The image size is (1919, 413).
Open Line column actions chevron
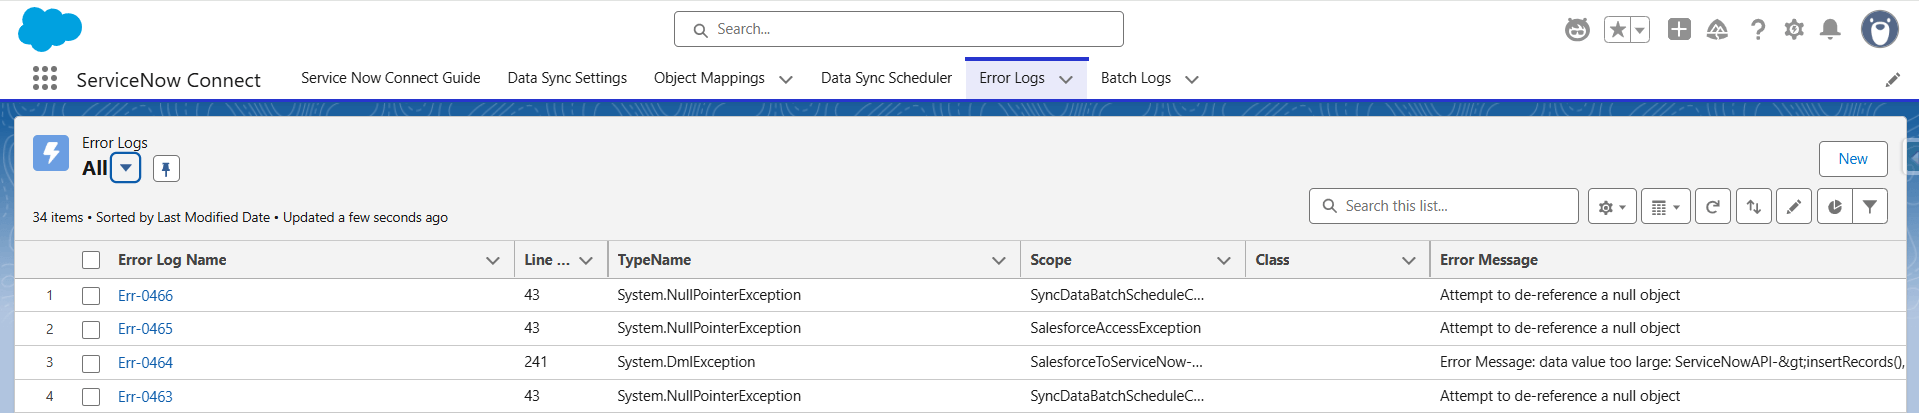(x=586, y=260)
